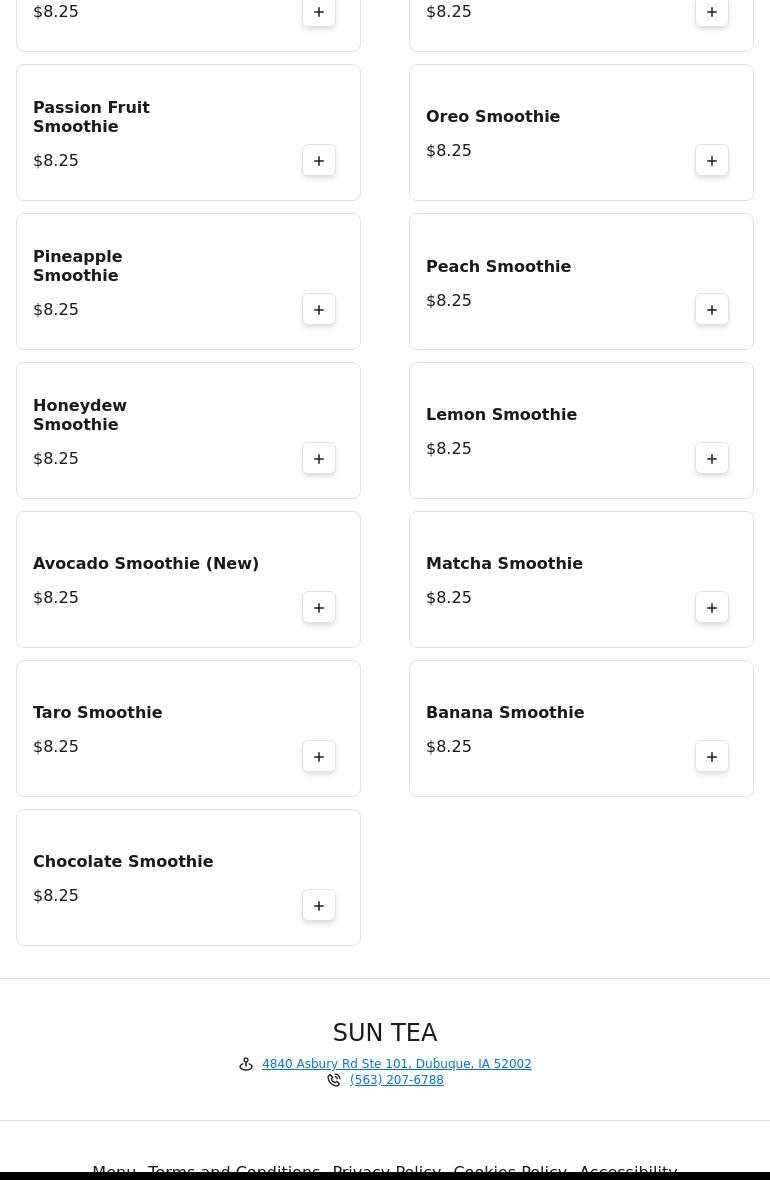Click plus button for Peach Smoothie
770x1180 pixels.
pyautogui.click(x=712, y=309)
